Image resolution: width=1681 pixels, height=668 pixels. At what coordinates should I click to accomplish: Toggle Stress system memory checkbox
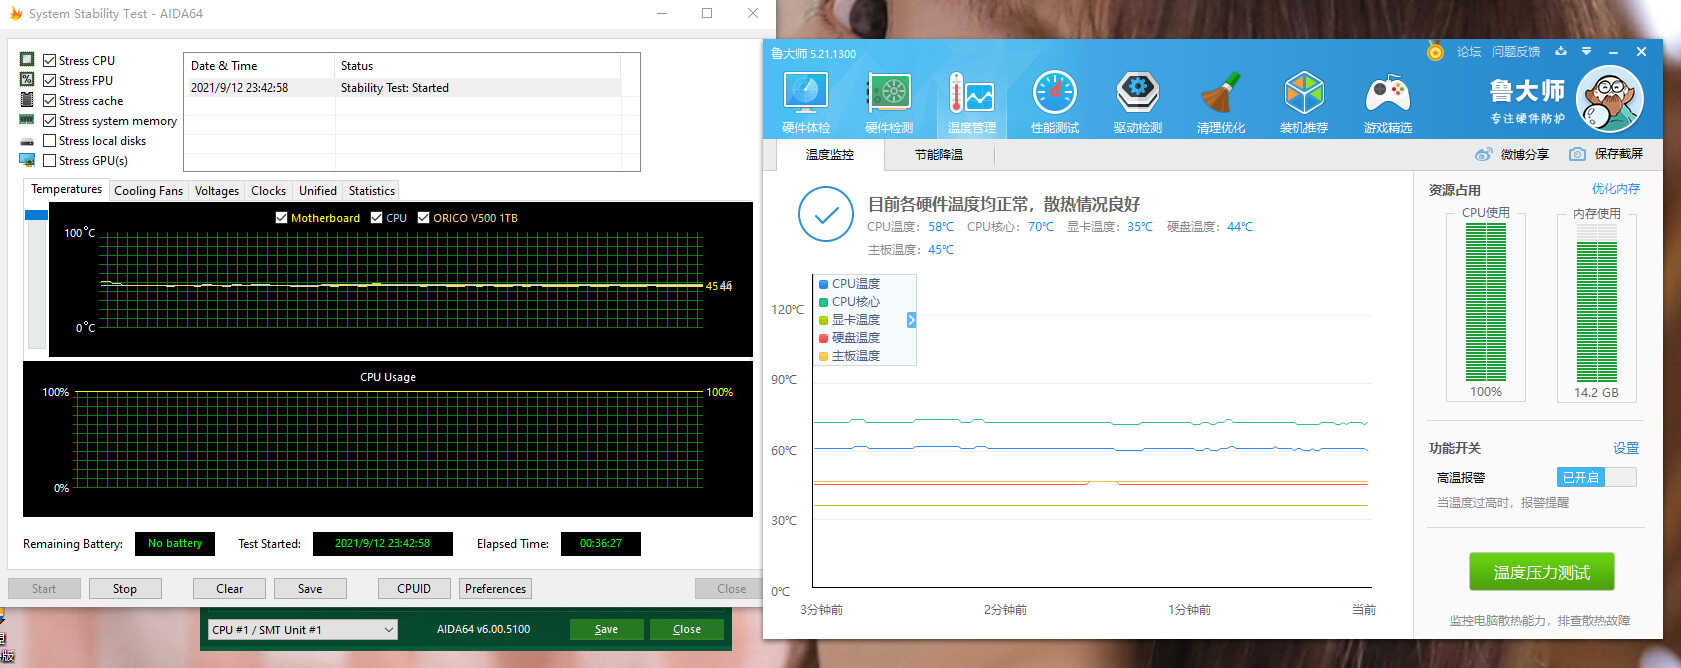(x=49, y=120)
